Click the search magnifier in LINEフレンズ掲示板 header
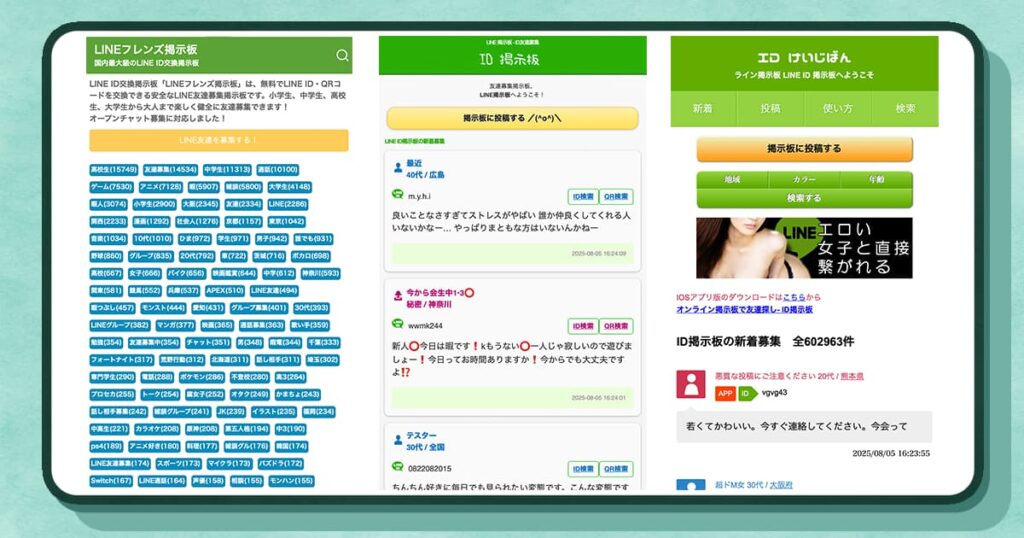Screen dimensions: 1024x538 coord(342,56)
